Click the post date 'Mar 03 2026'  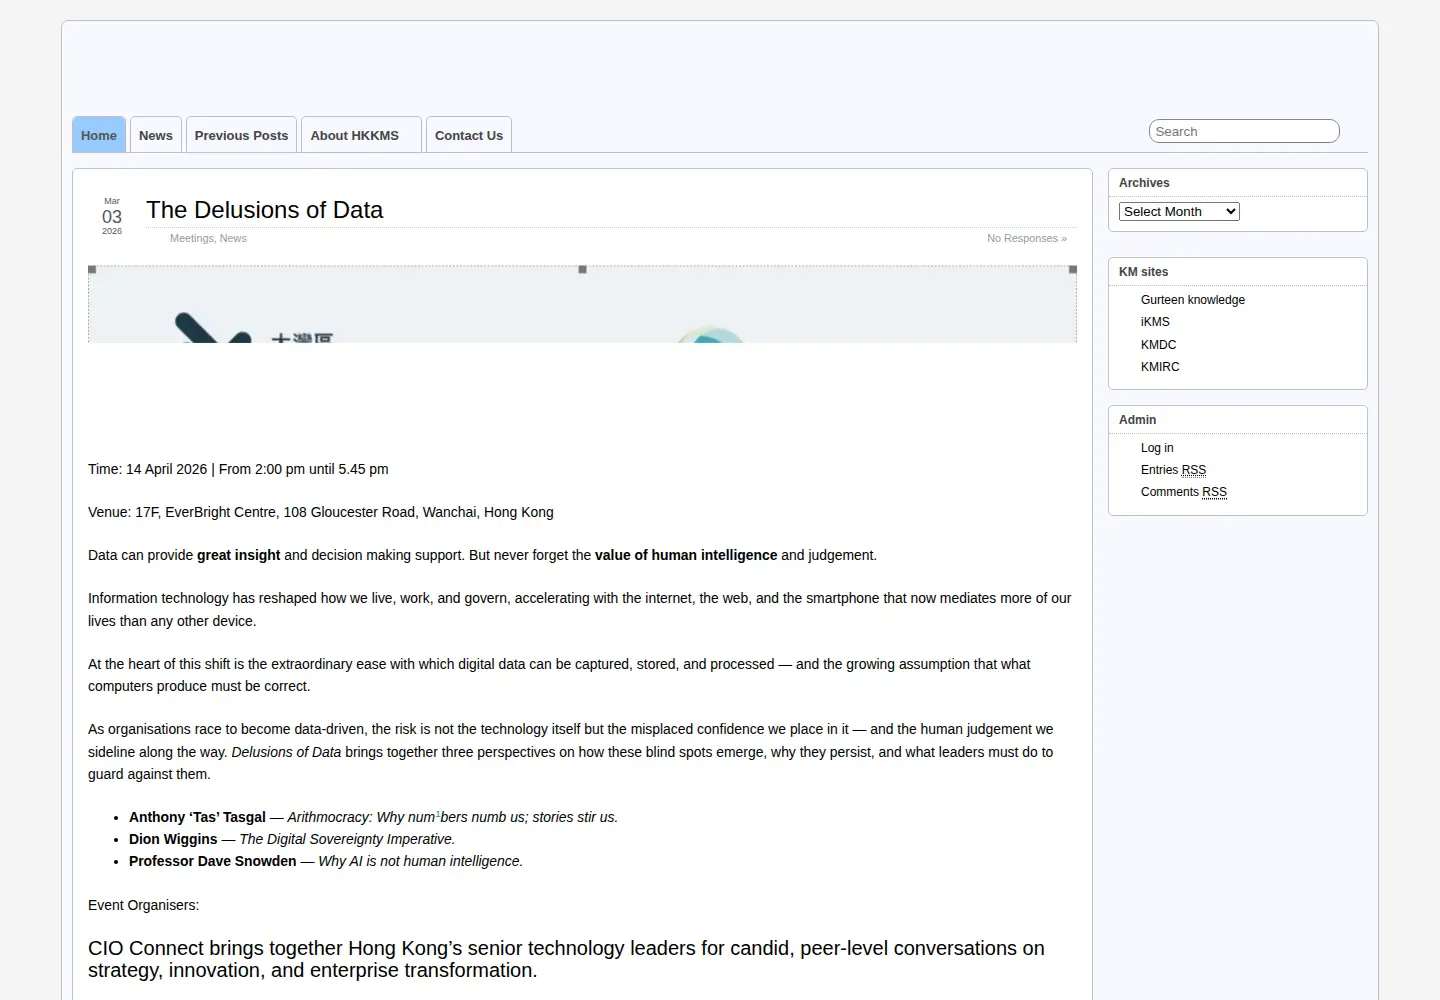pos(112,216)
